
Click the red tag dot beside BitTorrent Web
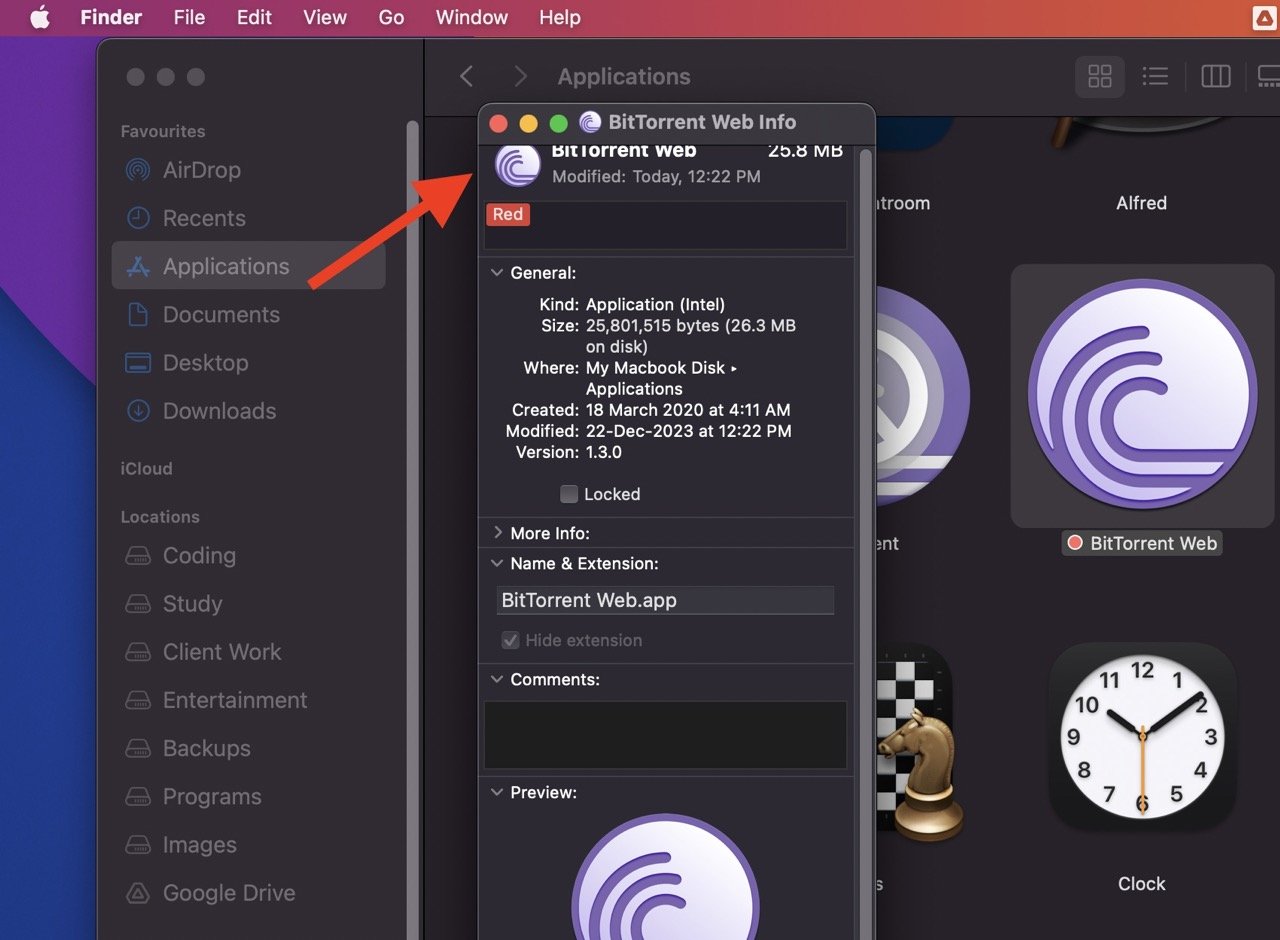(1075, 543)
